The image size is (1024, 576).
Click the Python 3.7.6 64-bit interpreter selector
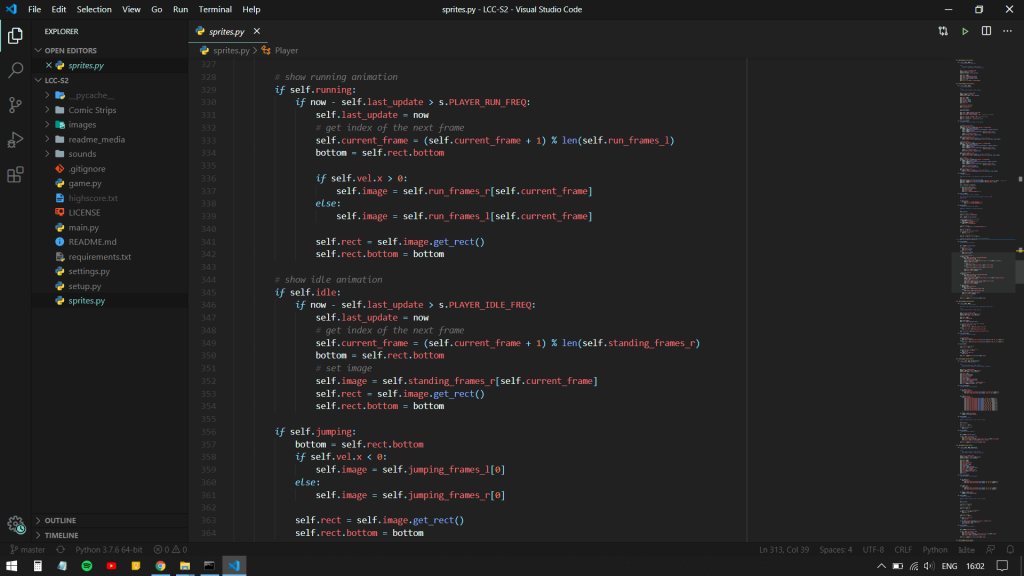point(109,549)
